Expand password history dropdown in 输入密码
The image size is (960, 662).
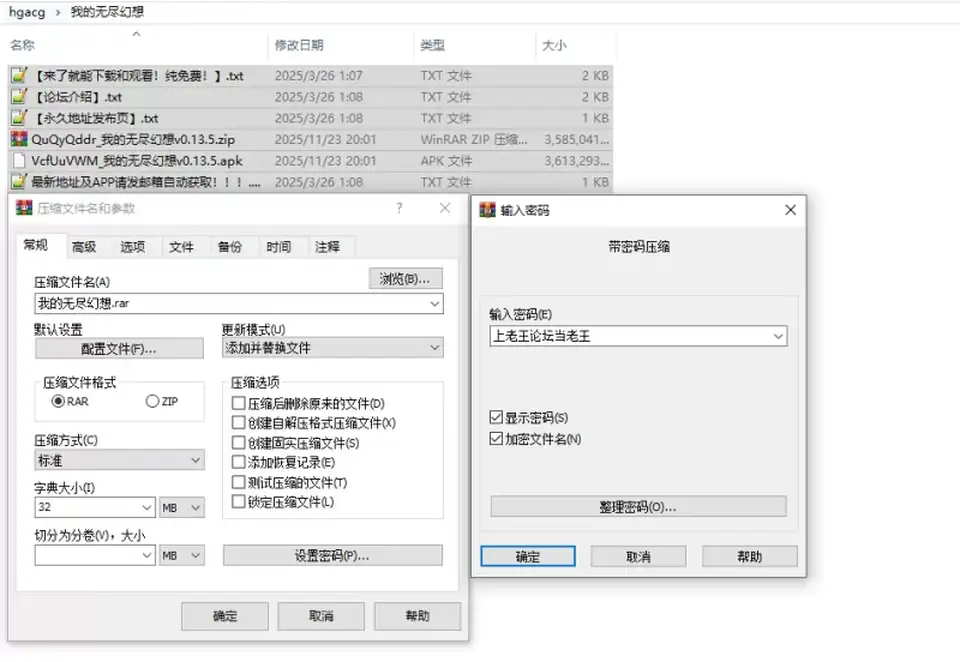tap(778, 336)
